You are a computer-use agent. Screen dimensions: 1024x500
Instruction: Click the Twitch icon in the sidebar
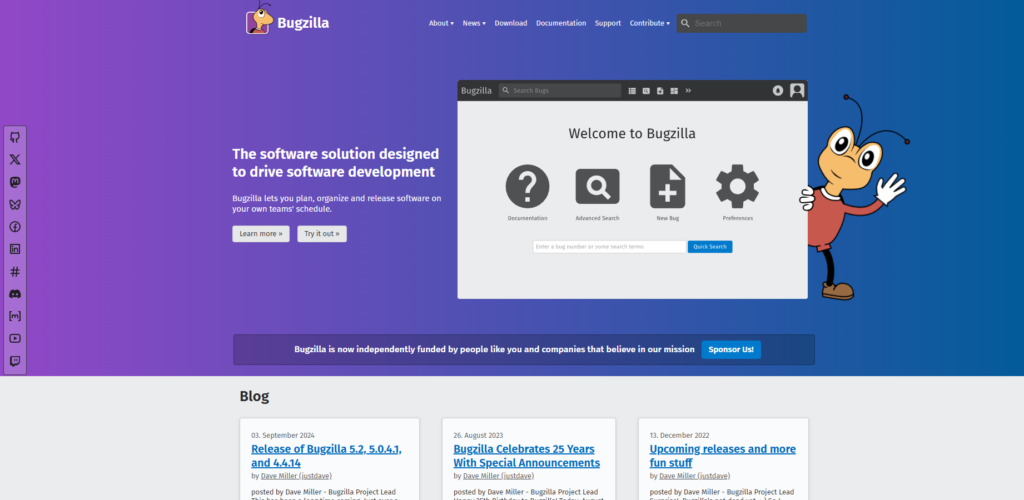point(15,361)
